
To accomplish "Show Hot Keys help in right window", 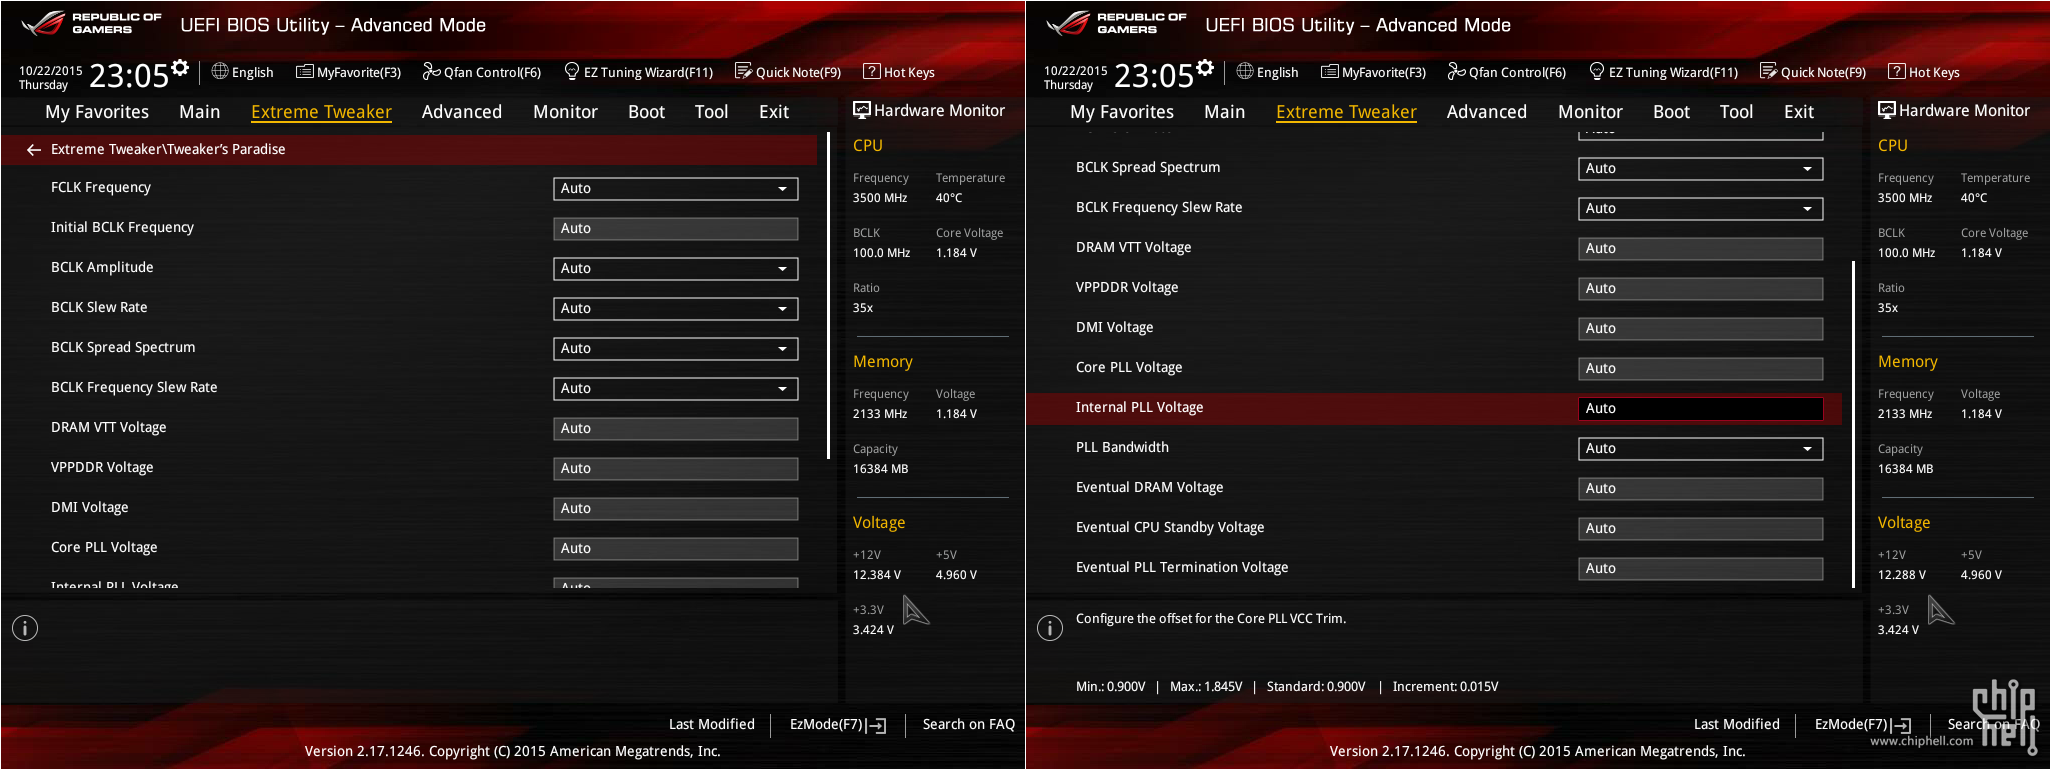I will tap(1924, 72).
